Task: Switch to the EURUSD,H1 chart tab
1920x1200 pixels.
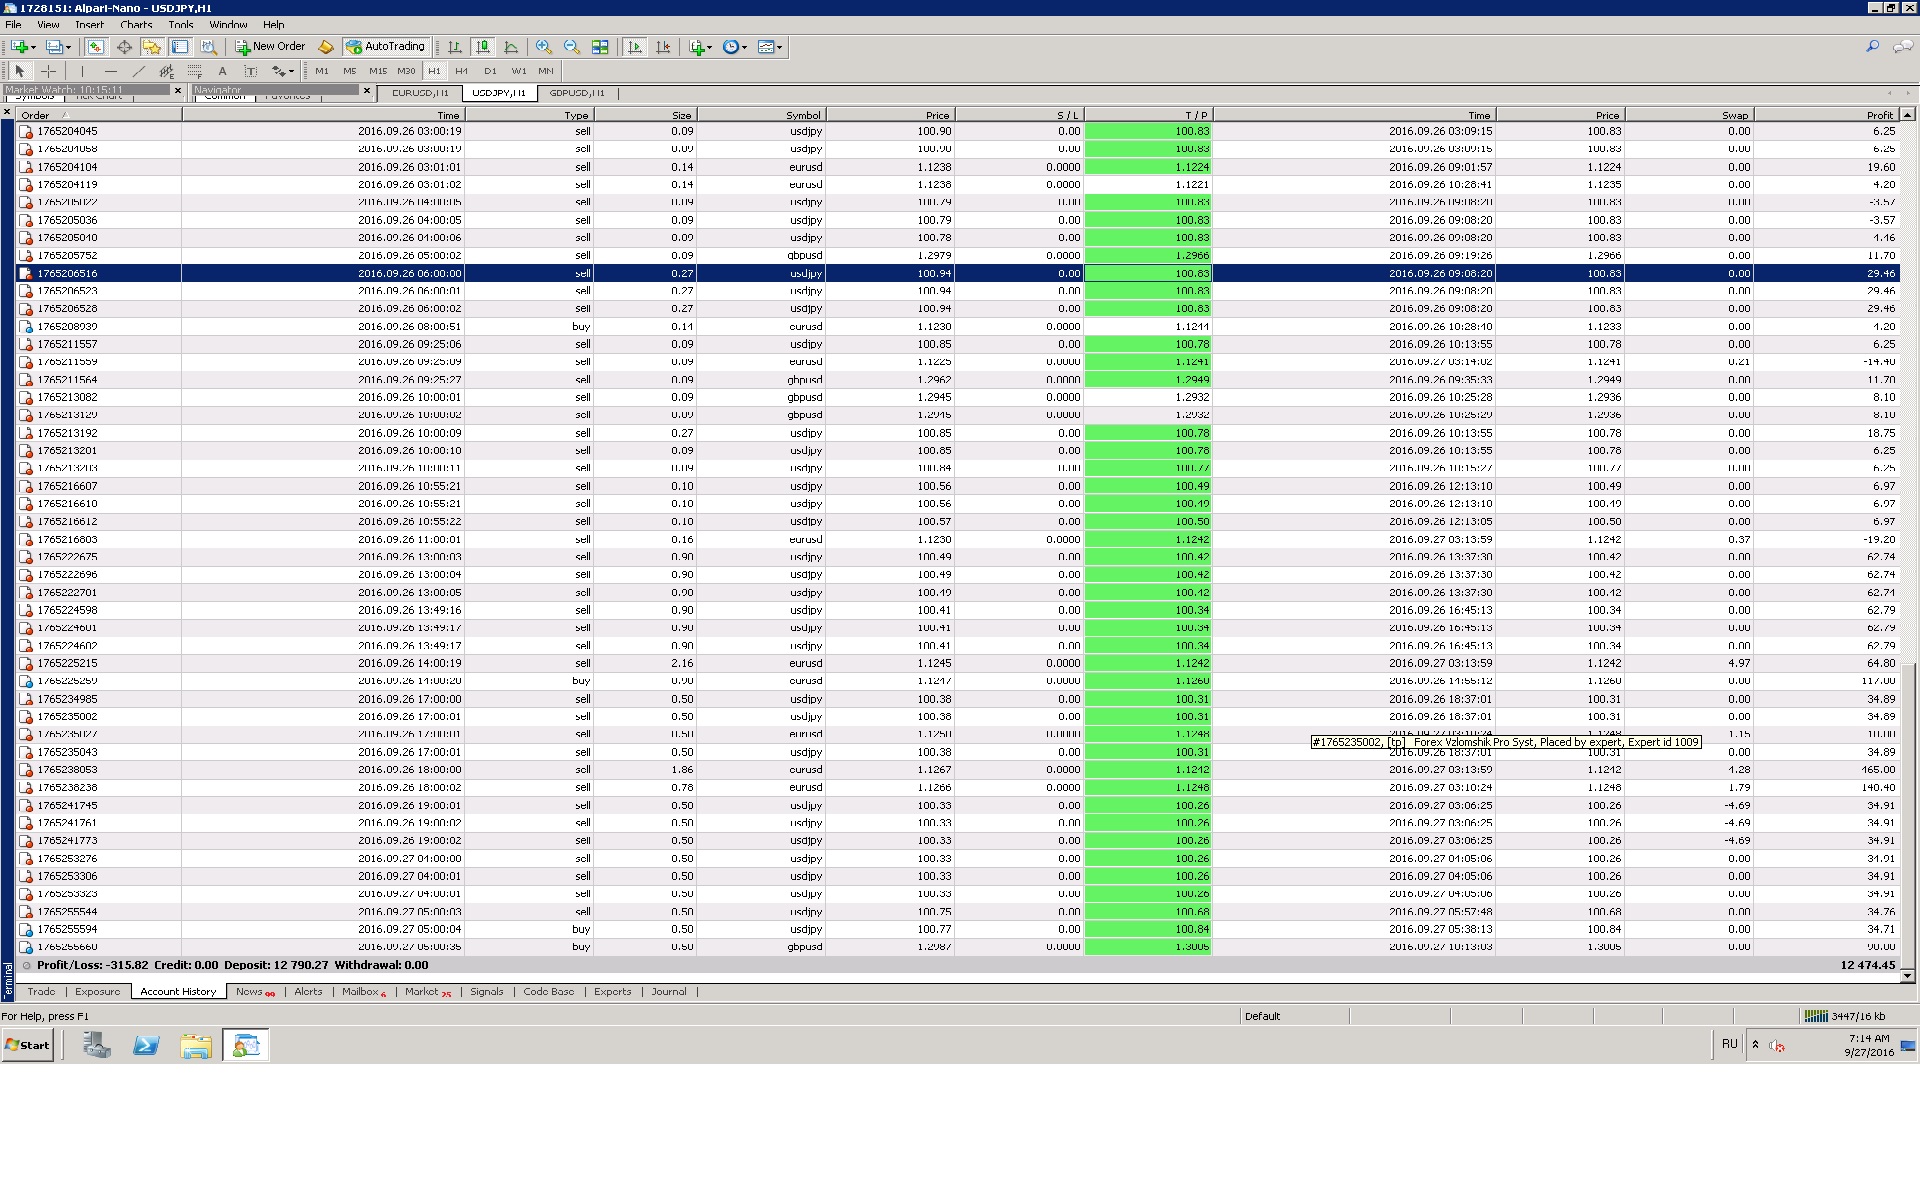Action: click(x=420, y=93)
